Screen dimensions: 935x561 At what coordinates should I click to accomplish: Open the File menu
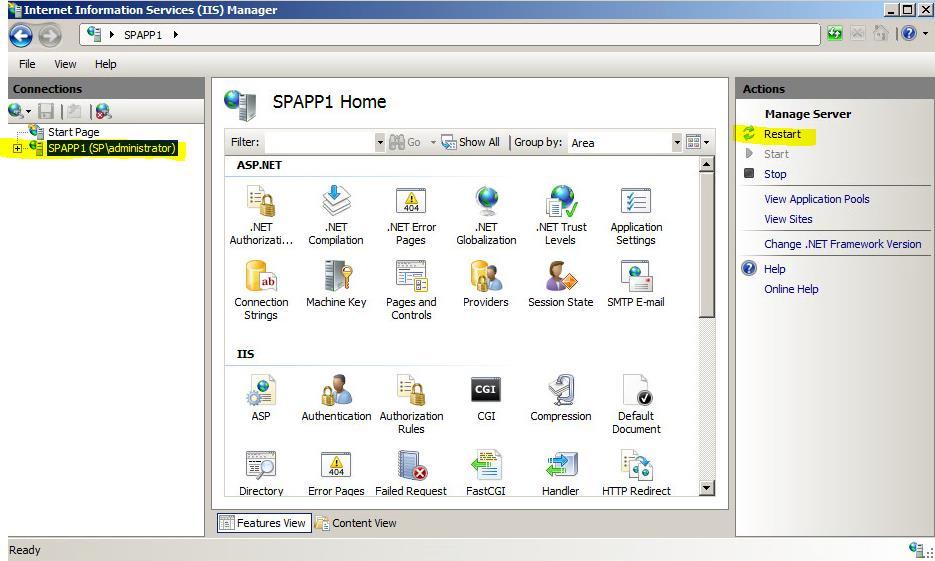(x=27, y=64)
